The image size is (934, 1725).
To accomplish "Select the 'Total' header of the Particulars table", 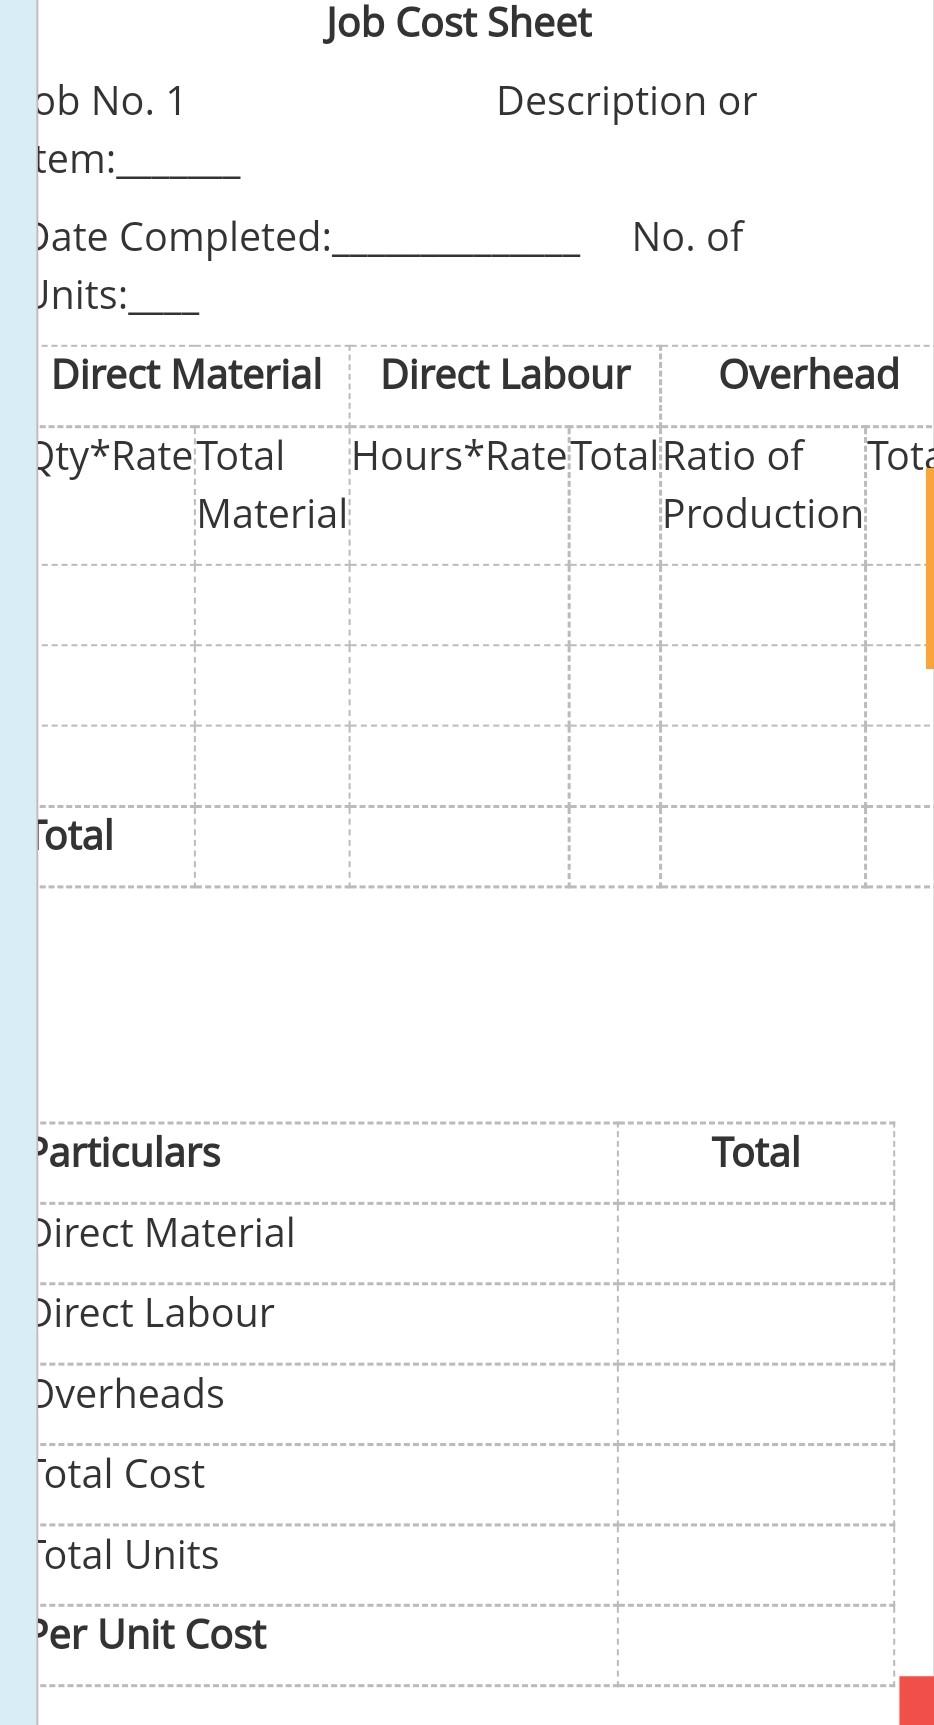I will pos(756,1152).
